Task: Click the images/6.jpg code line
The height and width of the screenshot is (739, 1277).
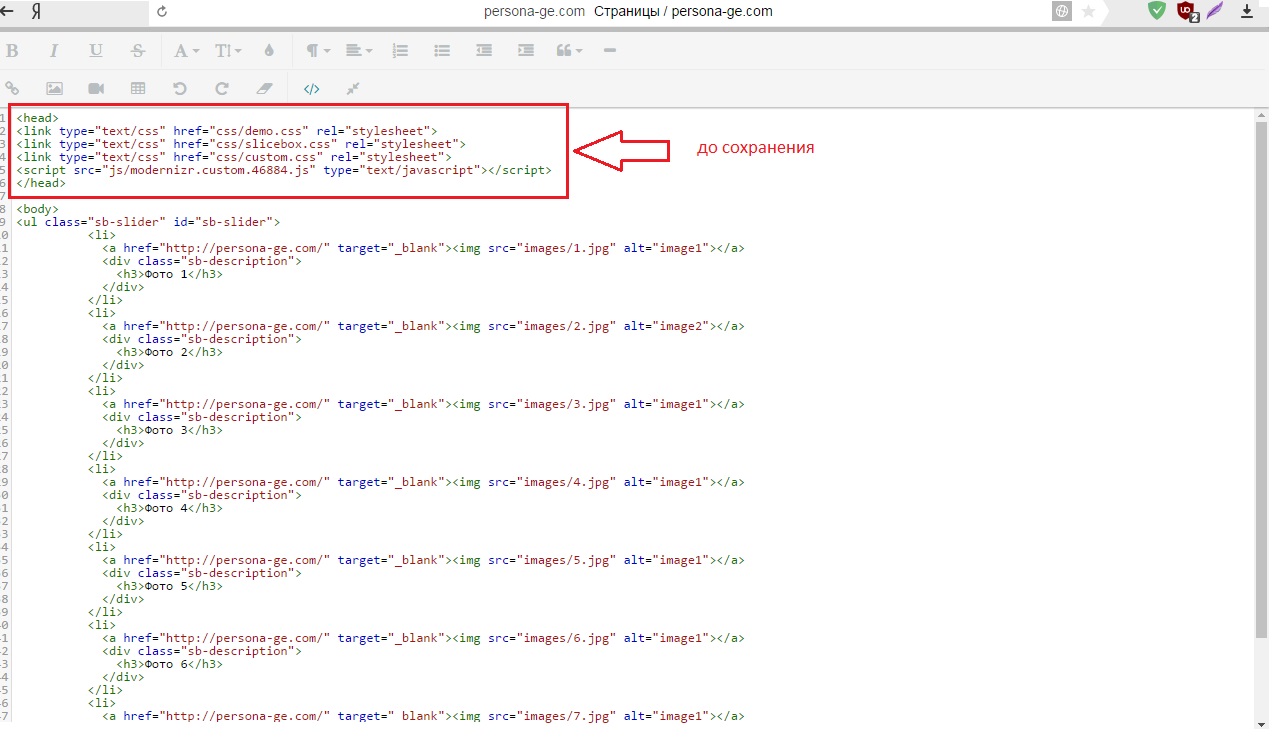Action: [423, 638]
